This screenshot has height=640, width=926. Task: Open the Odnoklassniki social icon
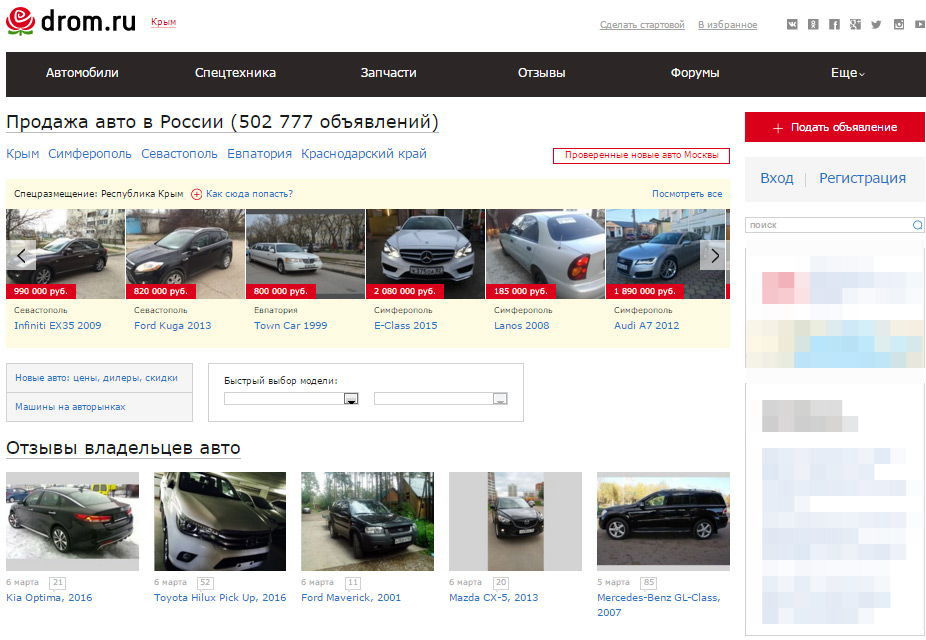click(813, 24)
